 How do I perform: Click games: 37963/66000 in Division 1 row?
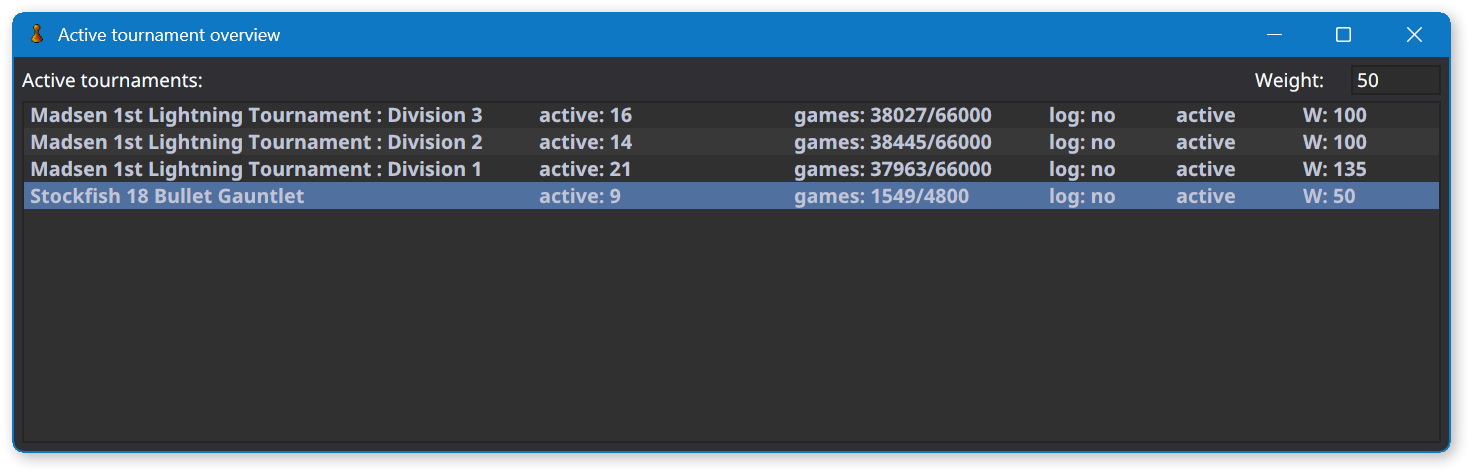pyautogui.click(x=893, y=169)
